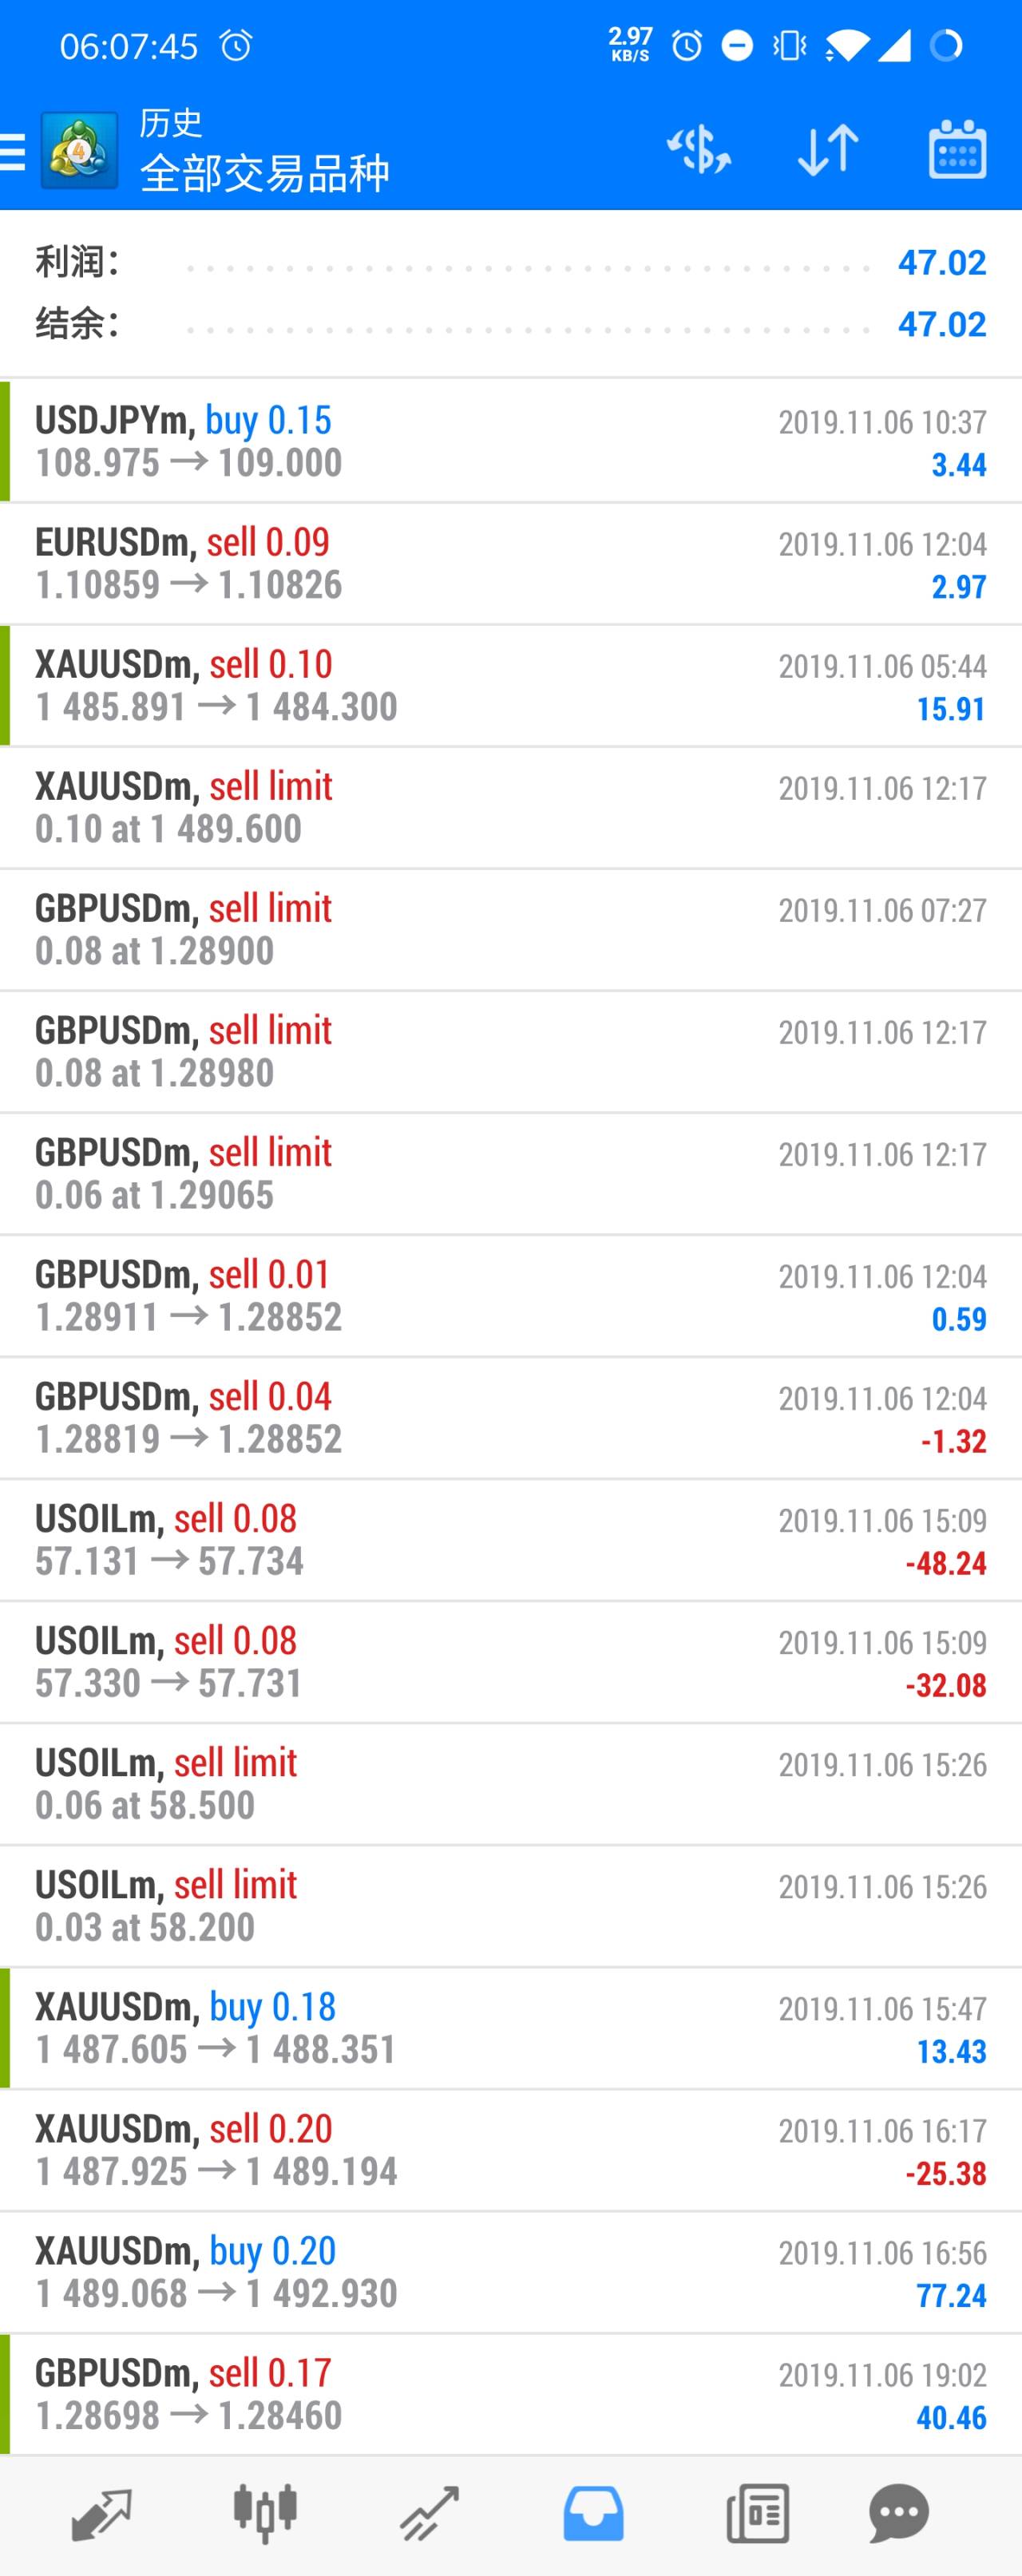Screen dimensions: 1022x2576
Task: Expand the EURUSDm sell 0.09 trade
Action: (511, 563)
